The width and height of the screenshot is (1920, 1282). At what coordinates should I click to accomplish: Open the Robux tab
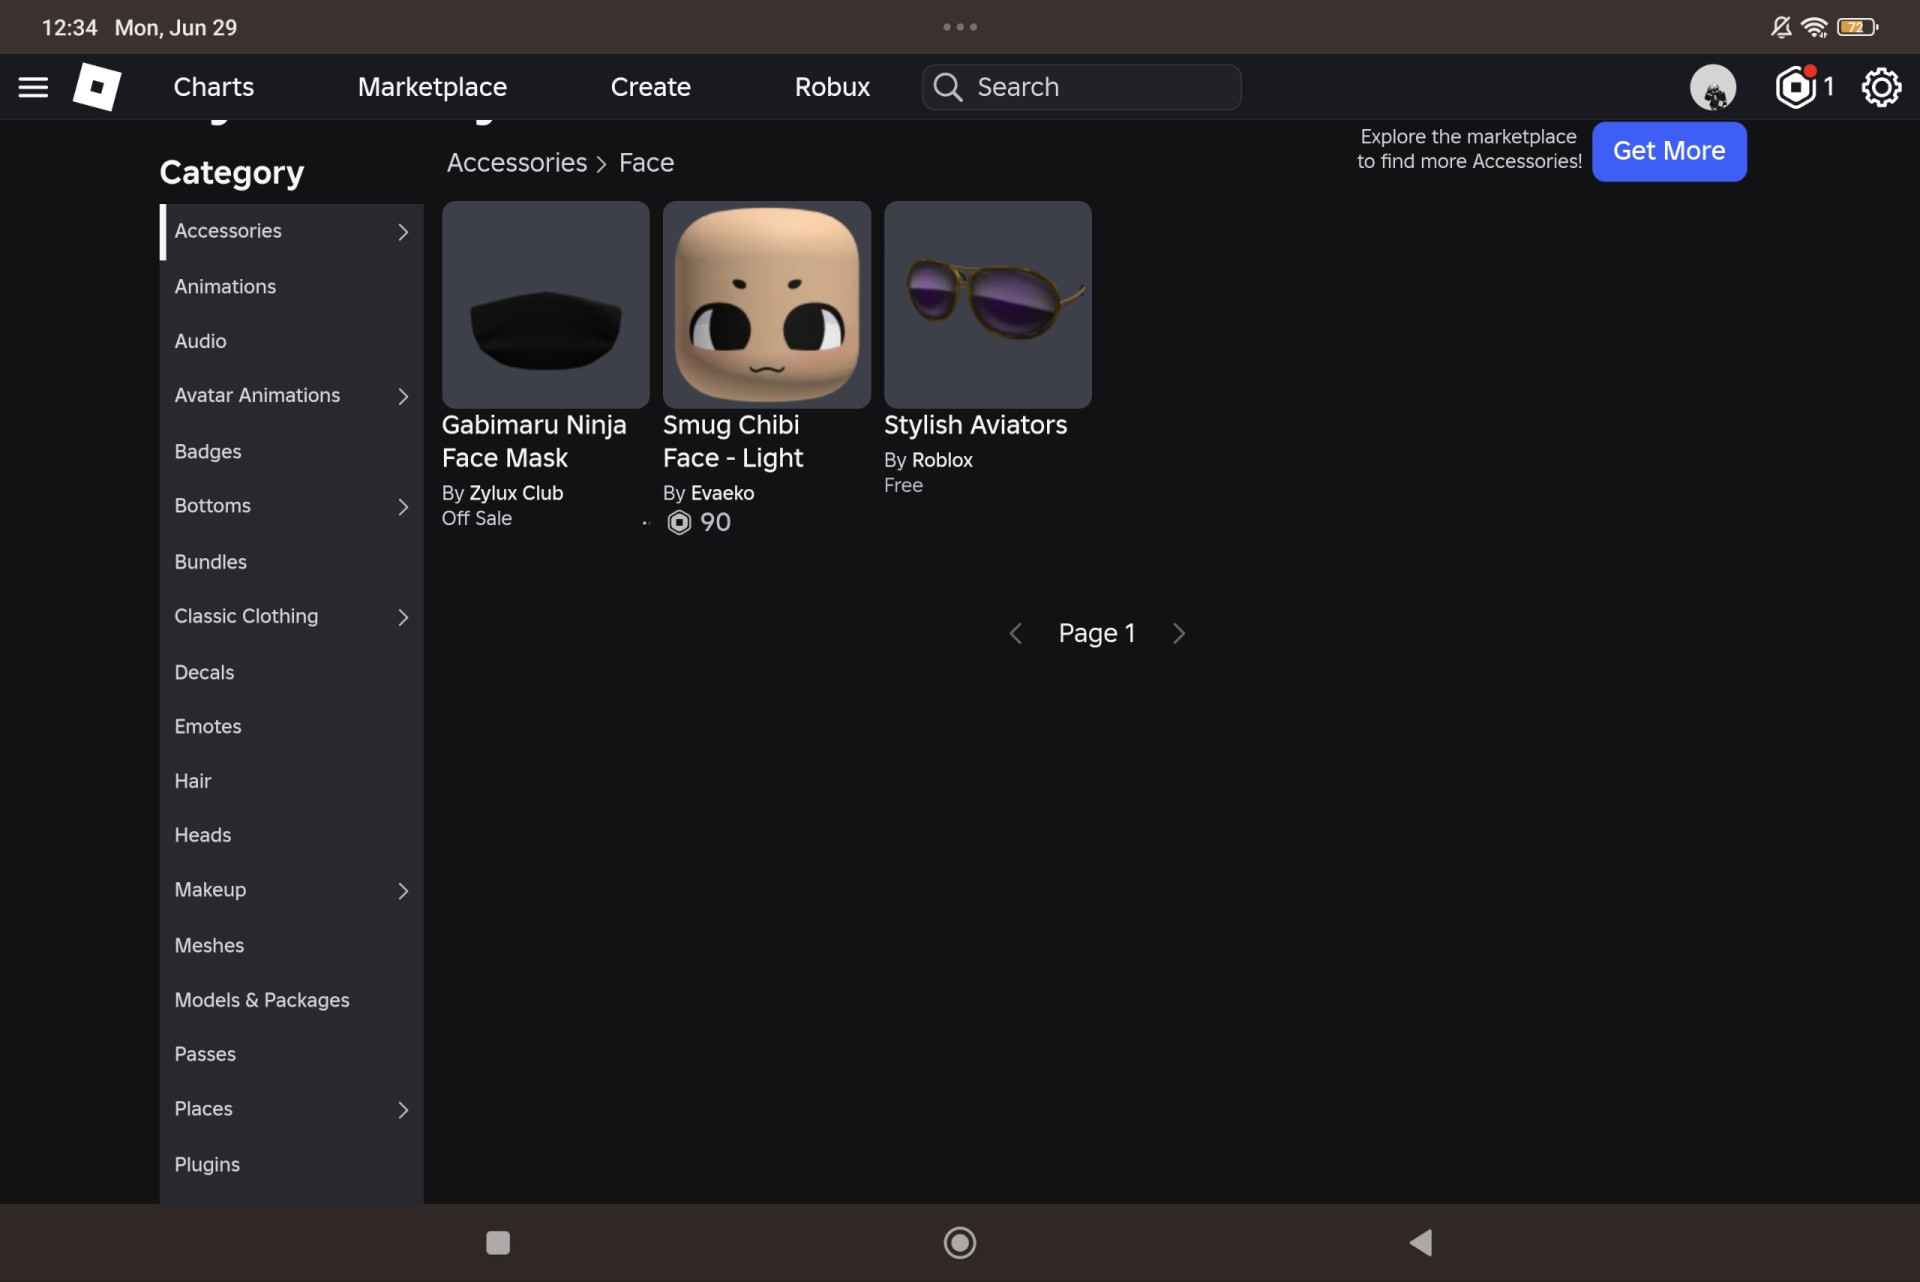(x=832, y=87)
